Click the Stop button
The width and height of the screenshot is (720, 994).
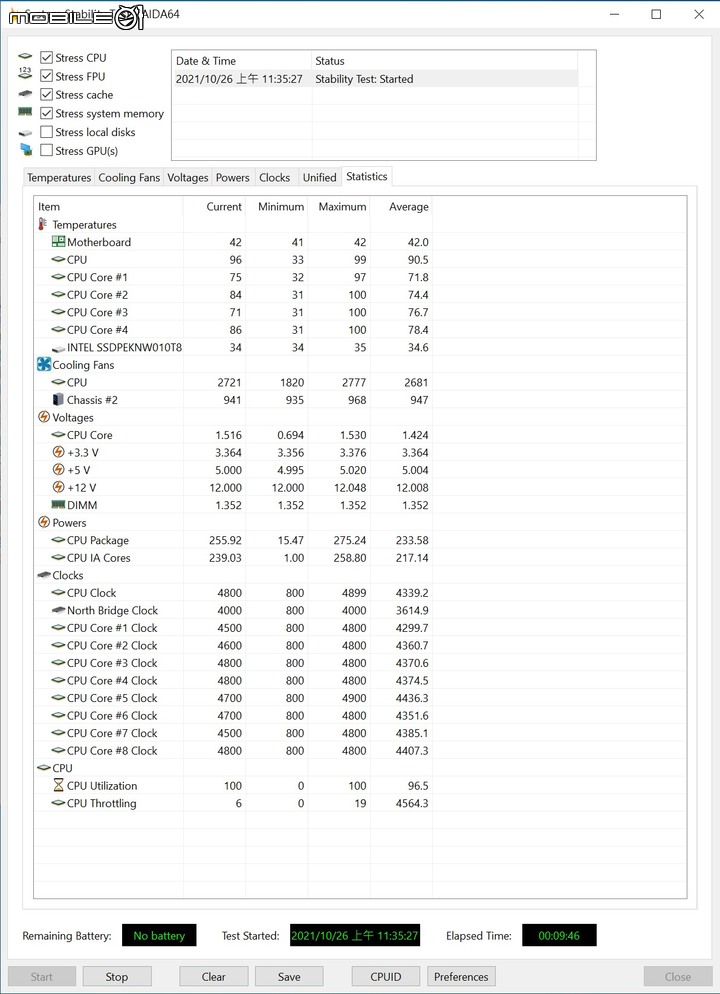[117, 977]
